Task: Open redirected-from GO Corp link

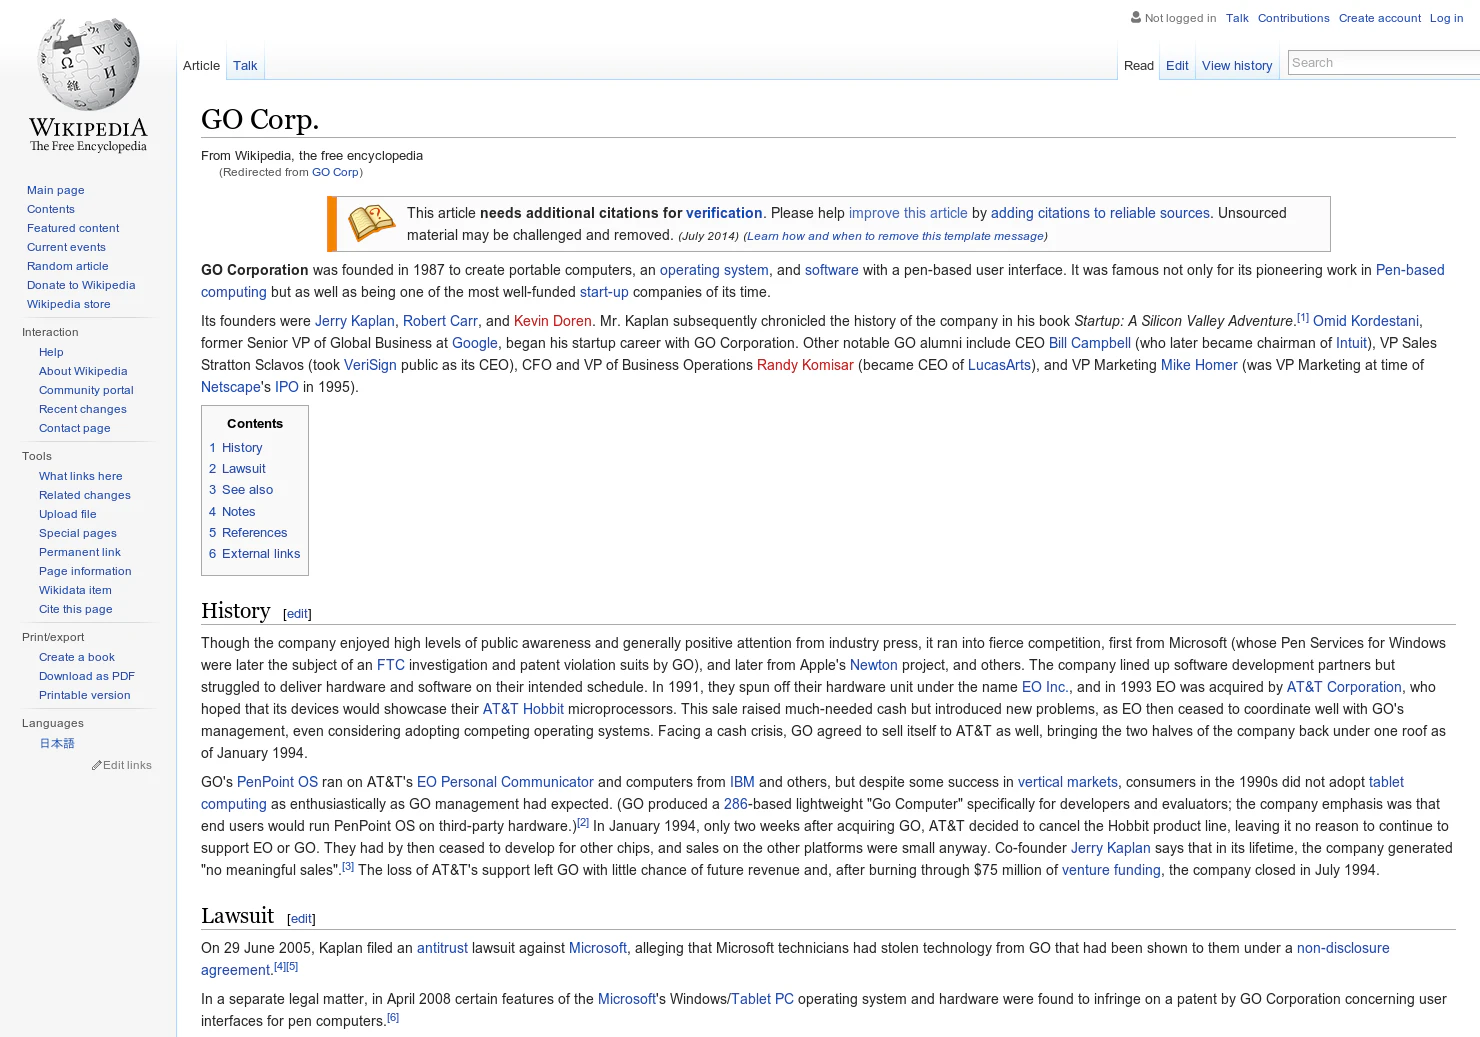Action: click(x=335, y=172)
